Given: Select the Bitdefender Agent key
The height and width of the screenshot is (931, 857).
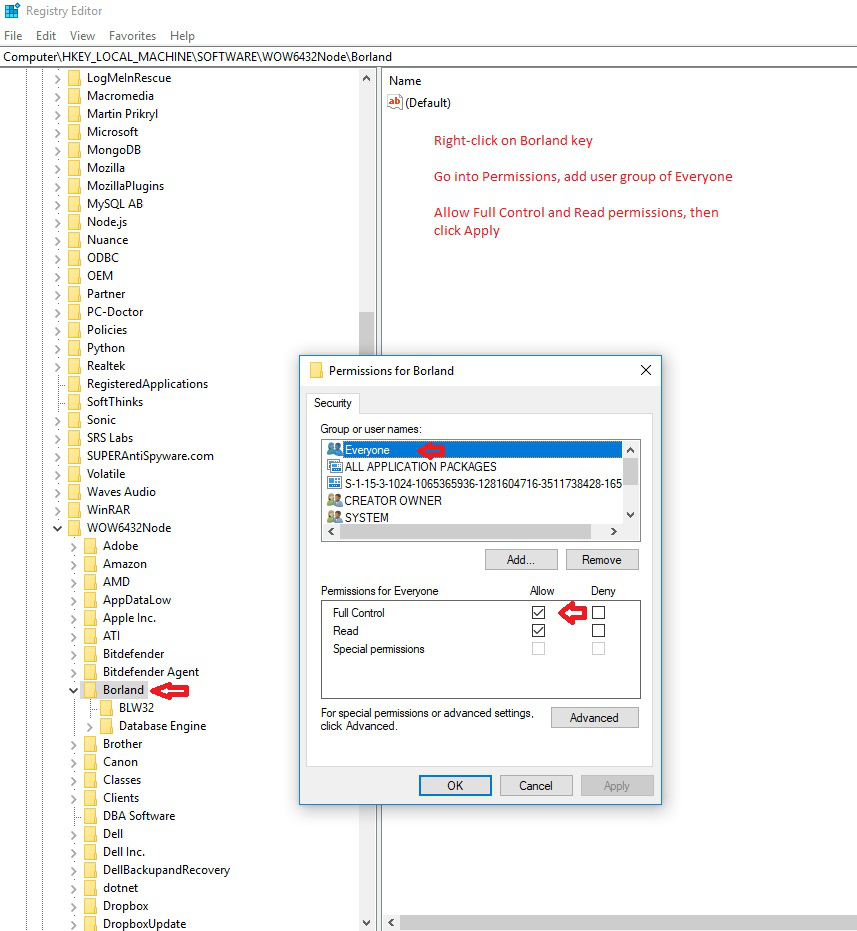Looking at the screenshot, I should pos(151,672).
